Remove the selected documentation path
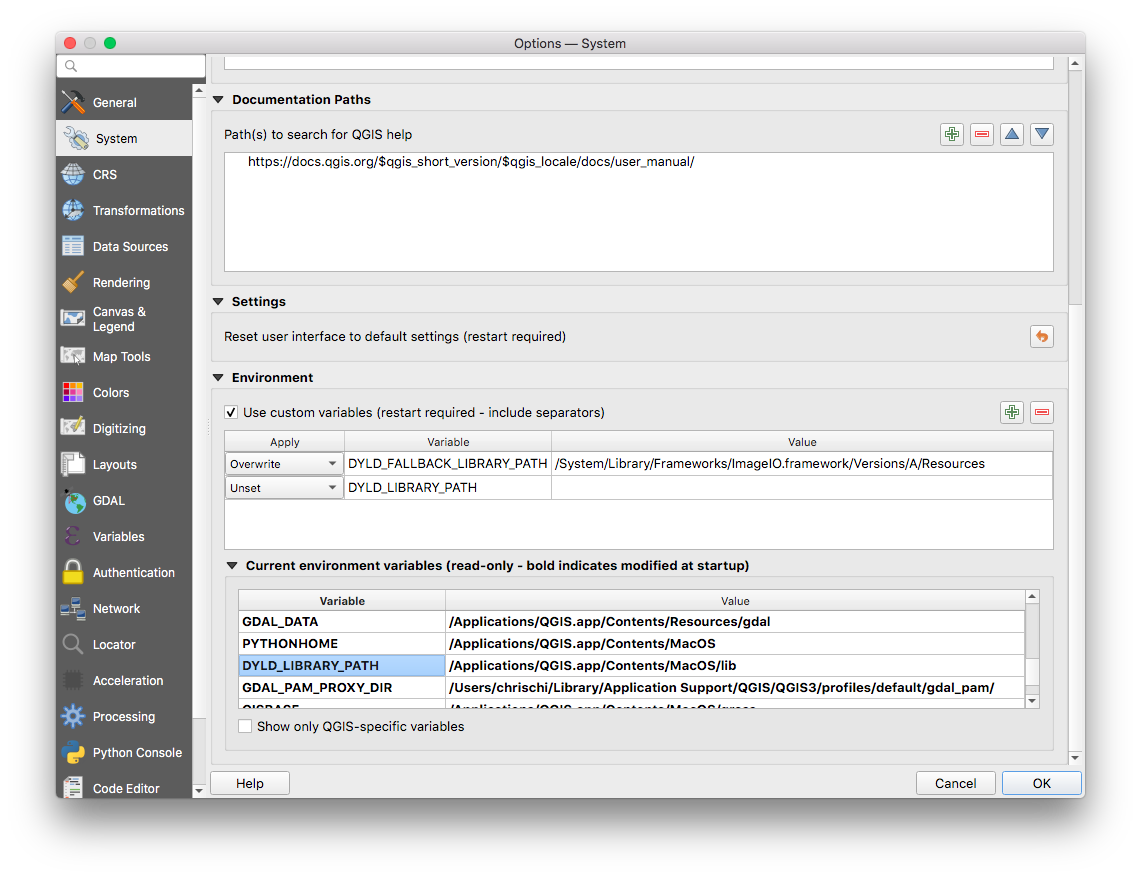 point(981,133)
